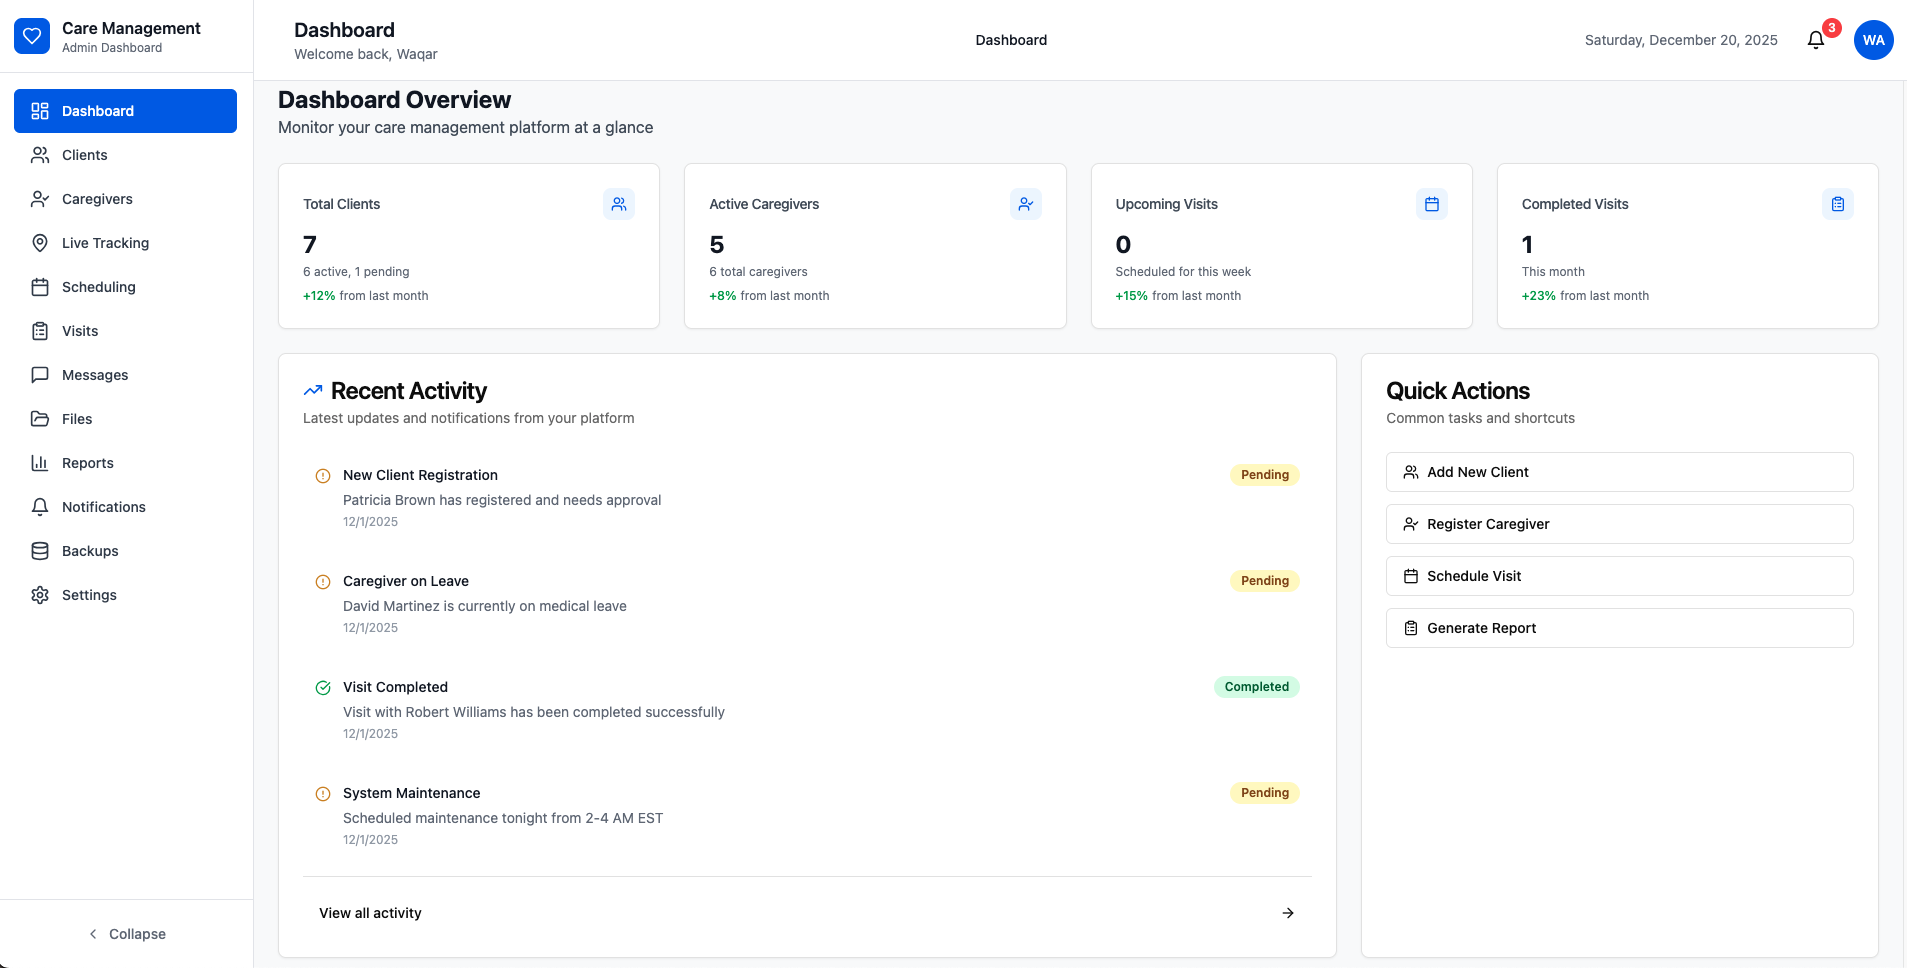Image resolution: width=1907 pixels, height=968 pixels.
Task: Click the arrow next to View all activity
Action: click(x=1287, y=912)
